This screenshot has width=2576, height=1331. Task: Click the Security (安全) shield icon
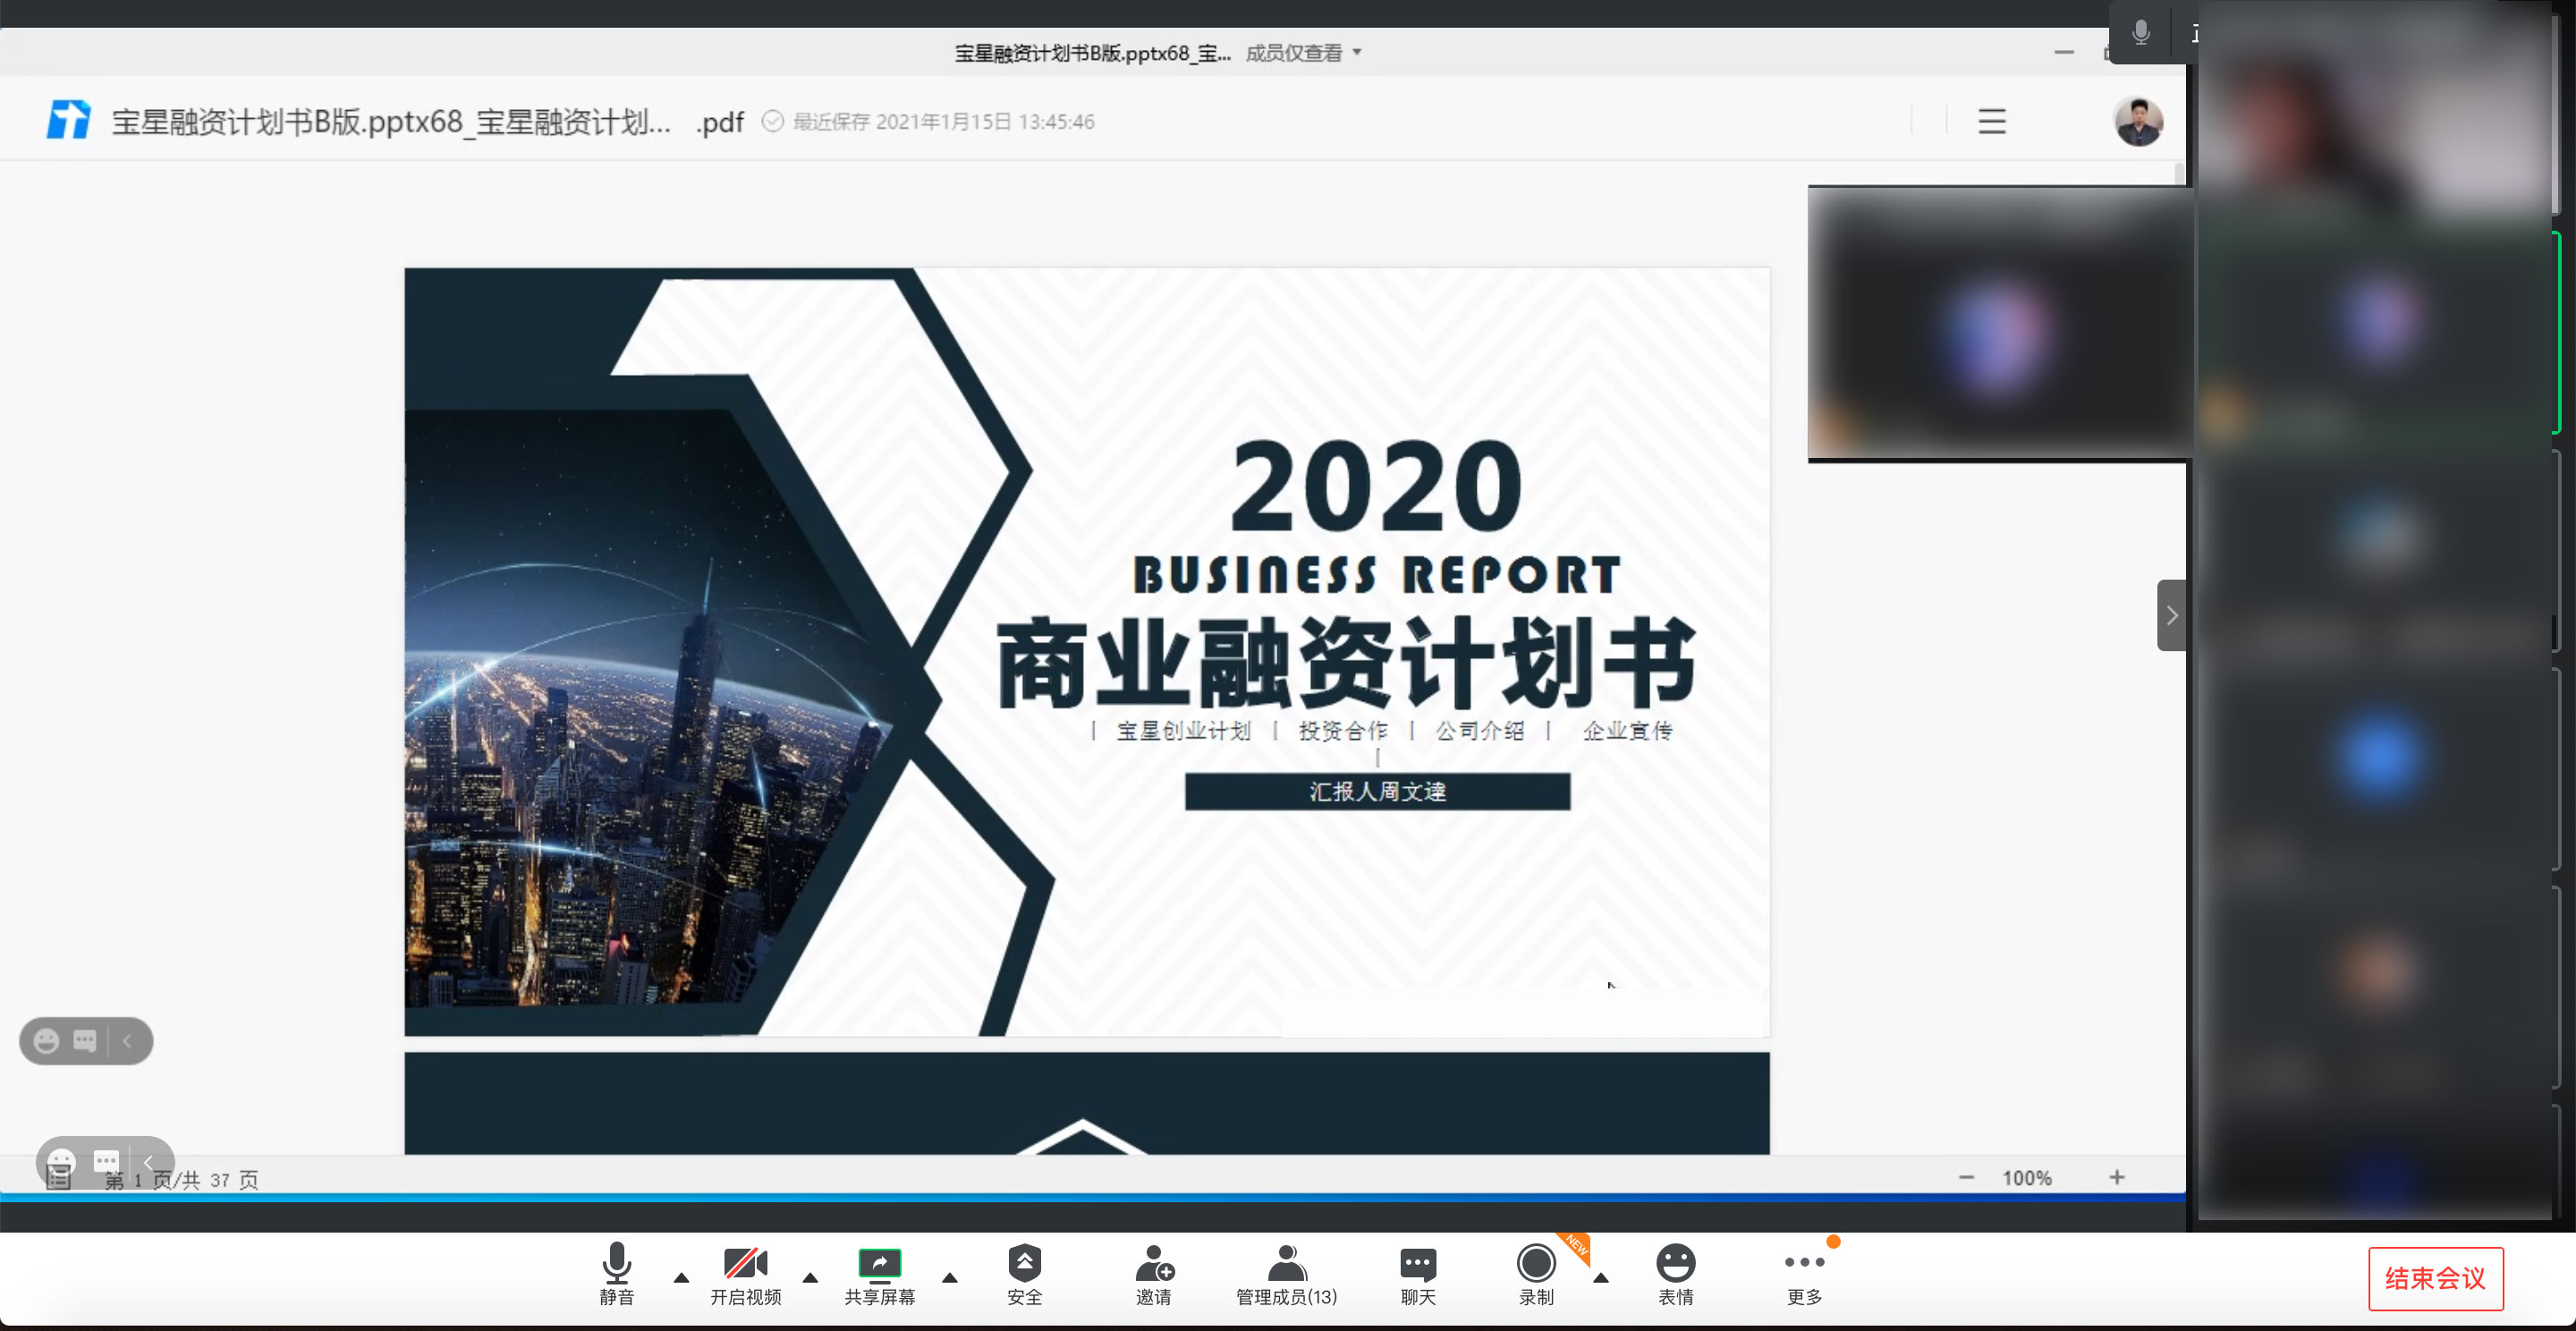(x=1024, y=1265)
